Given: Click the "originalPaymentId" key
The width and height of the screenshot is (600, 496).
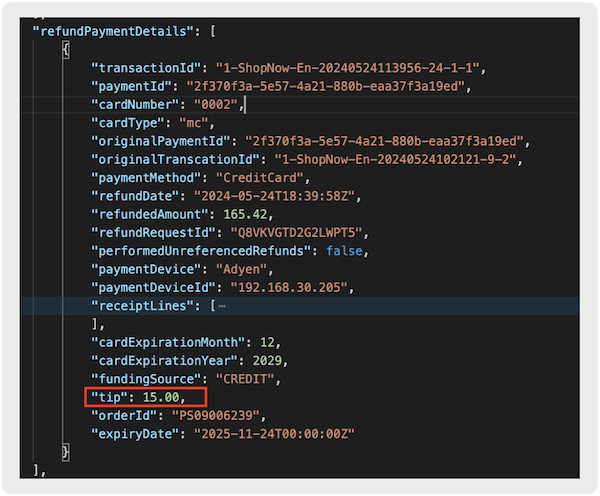Looking at the screenshot, I should click(x=161, y=141).
